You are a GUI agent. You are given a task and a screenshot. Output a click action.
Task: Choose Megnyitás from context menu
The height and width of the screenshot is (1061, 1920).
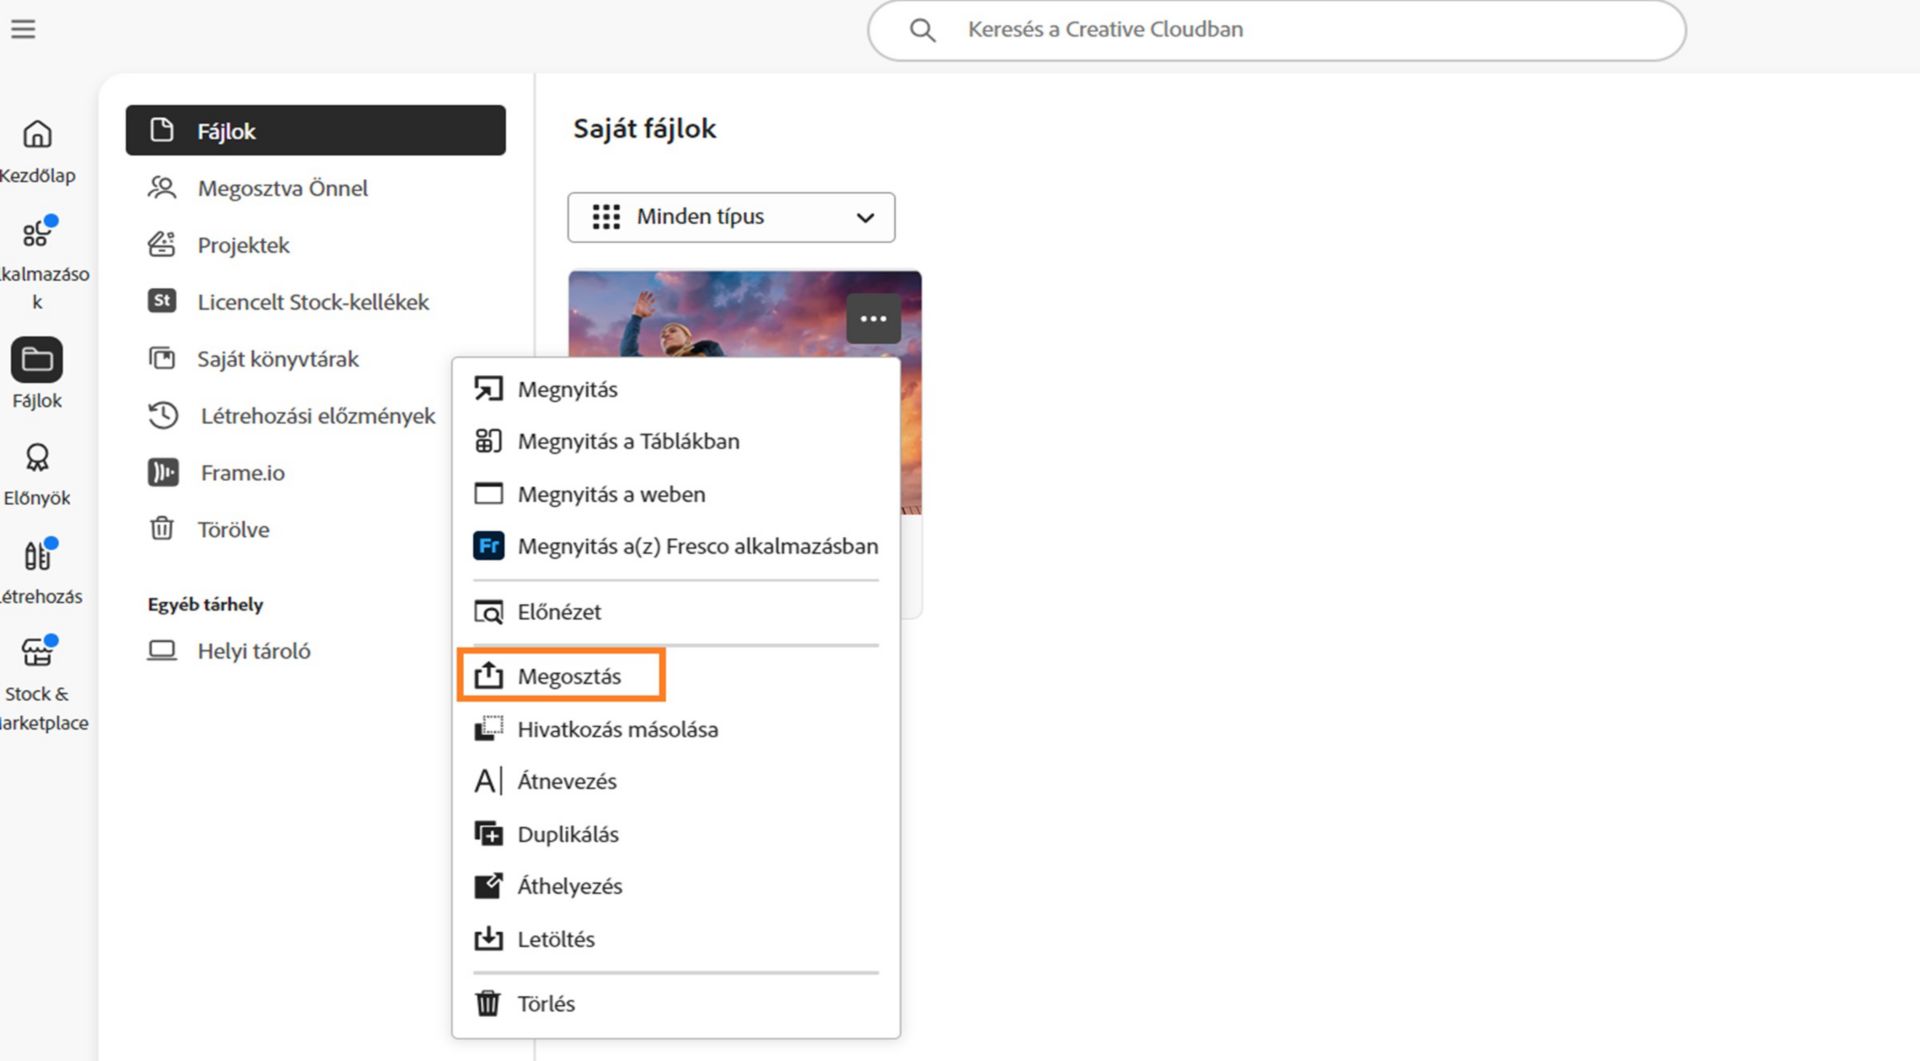676,389
